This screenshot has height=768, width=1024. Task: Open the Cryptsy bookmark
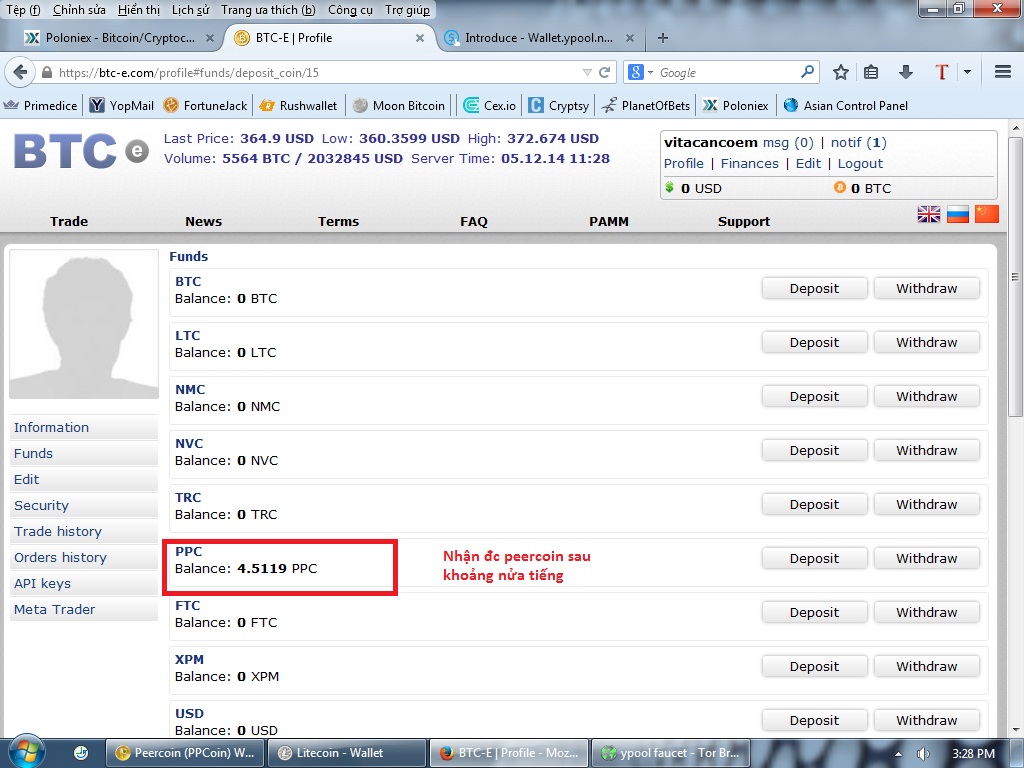click(559, 105)
